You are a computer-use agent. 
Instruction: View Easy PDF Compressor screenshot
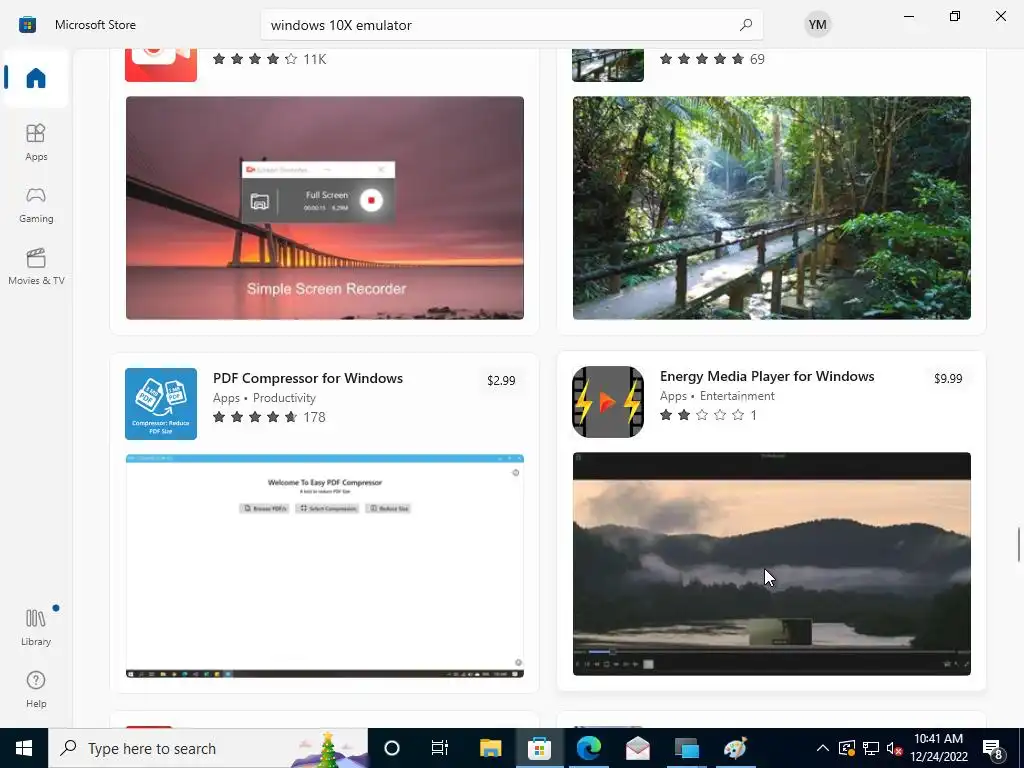coord(325,566)
